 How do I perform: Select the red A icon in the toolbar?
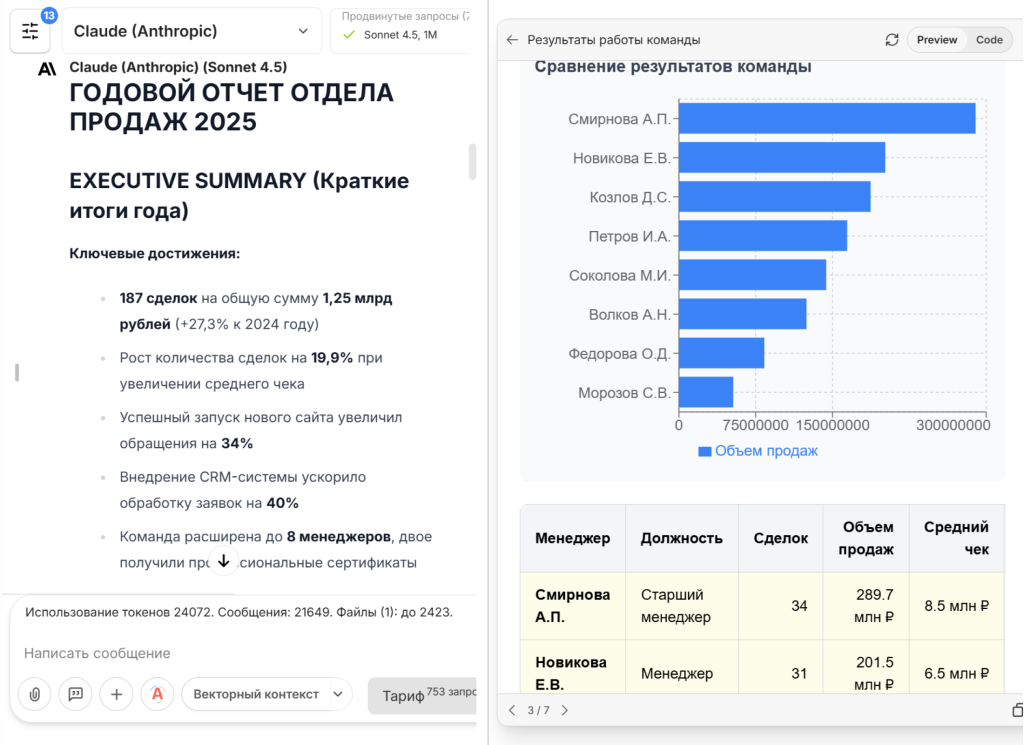coord(158,694)
